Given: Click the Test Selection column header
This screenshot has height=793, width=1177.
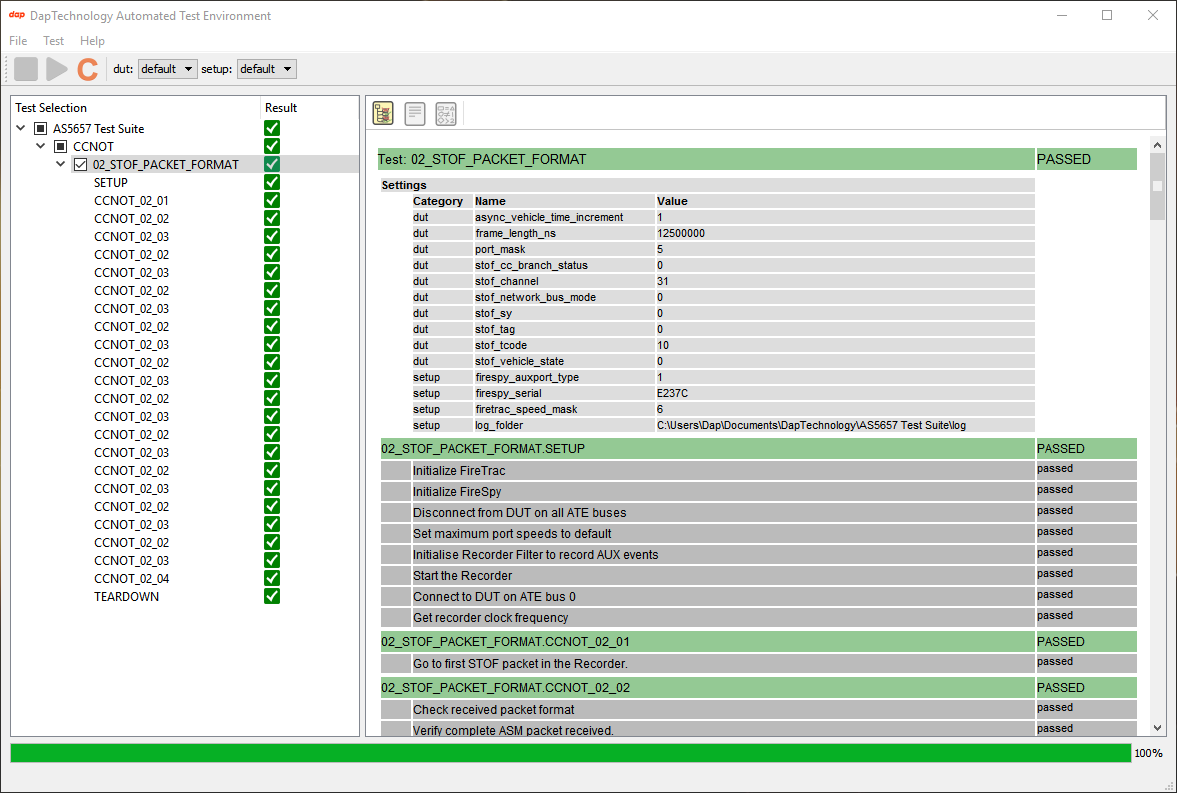Looking at the screenshot, I should 135,107.
